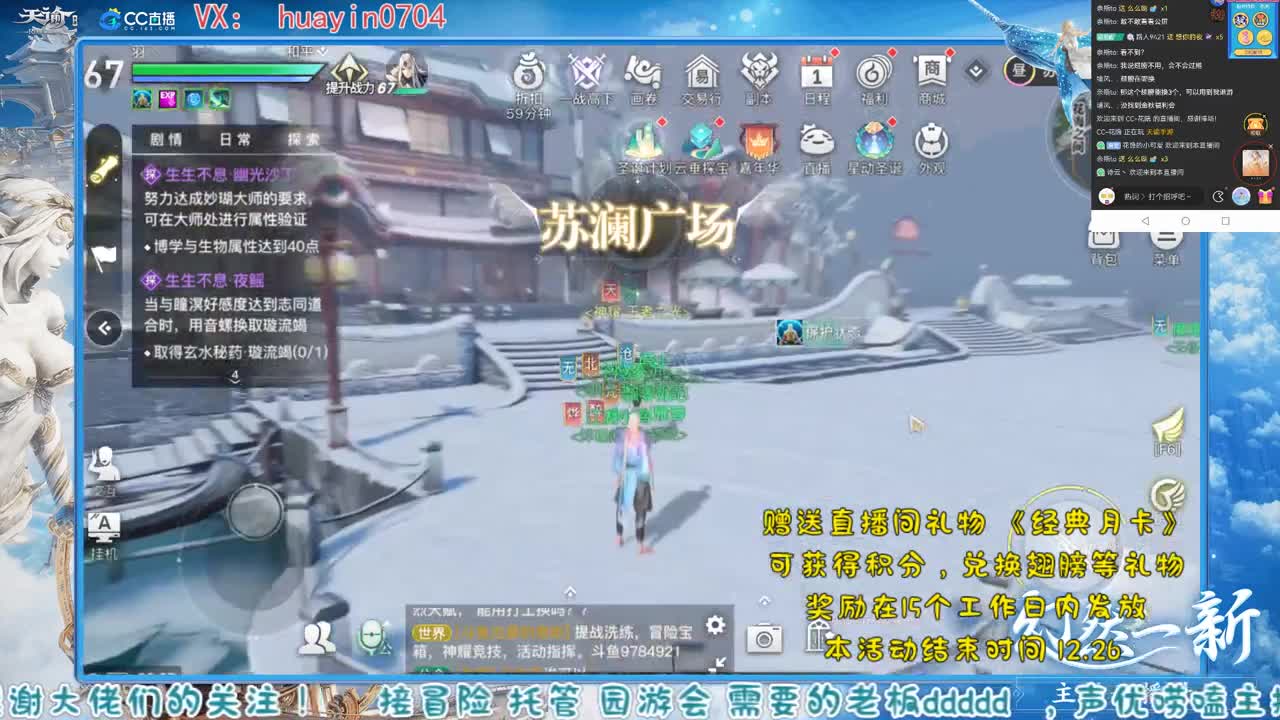This screenshot has height=720, width=1280.
Task: Click the CC直播 logo
Action: (139, 18)
